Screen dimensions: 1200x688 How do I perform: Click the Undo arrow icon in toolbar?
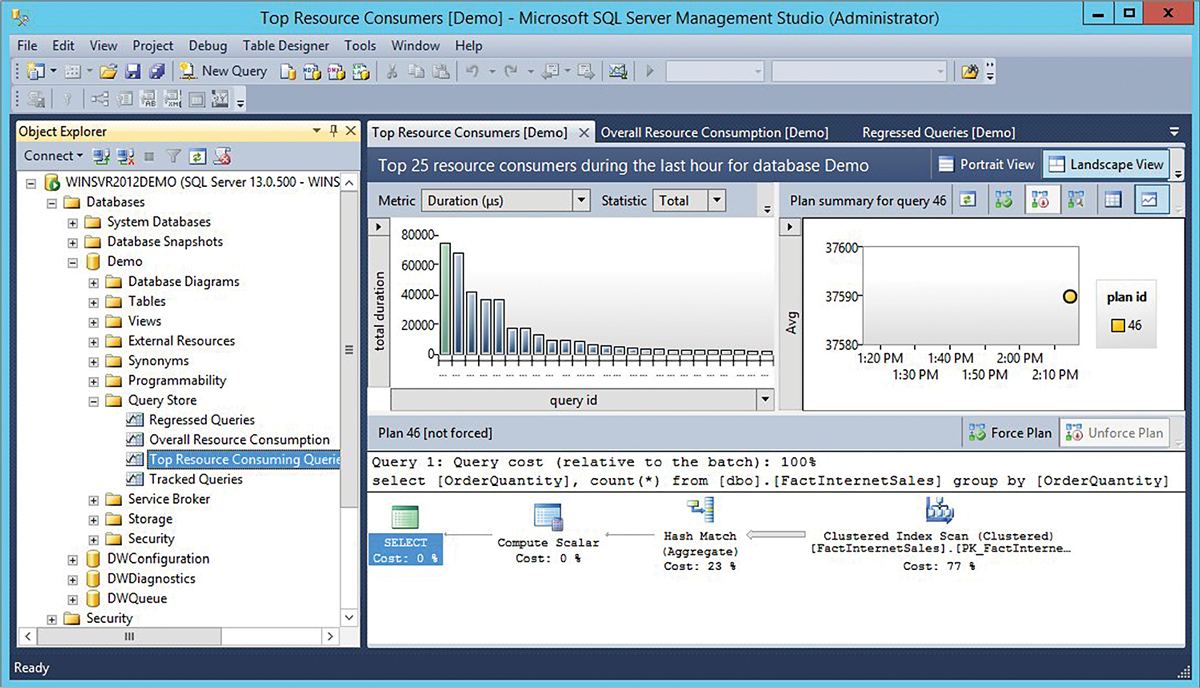(x=472, y=71)
